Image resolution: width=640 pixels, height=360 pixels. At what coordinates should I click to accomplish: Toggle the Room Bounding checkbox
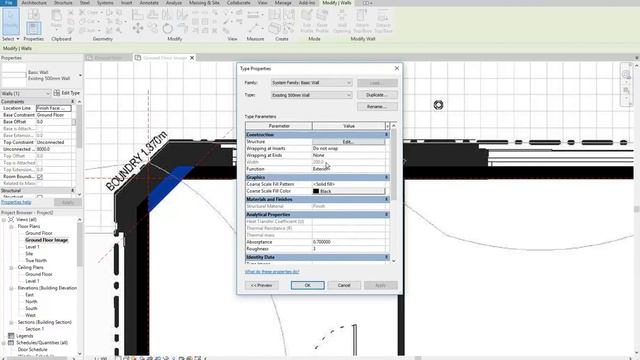(x=40, y=177)
